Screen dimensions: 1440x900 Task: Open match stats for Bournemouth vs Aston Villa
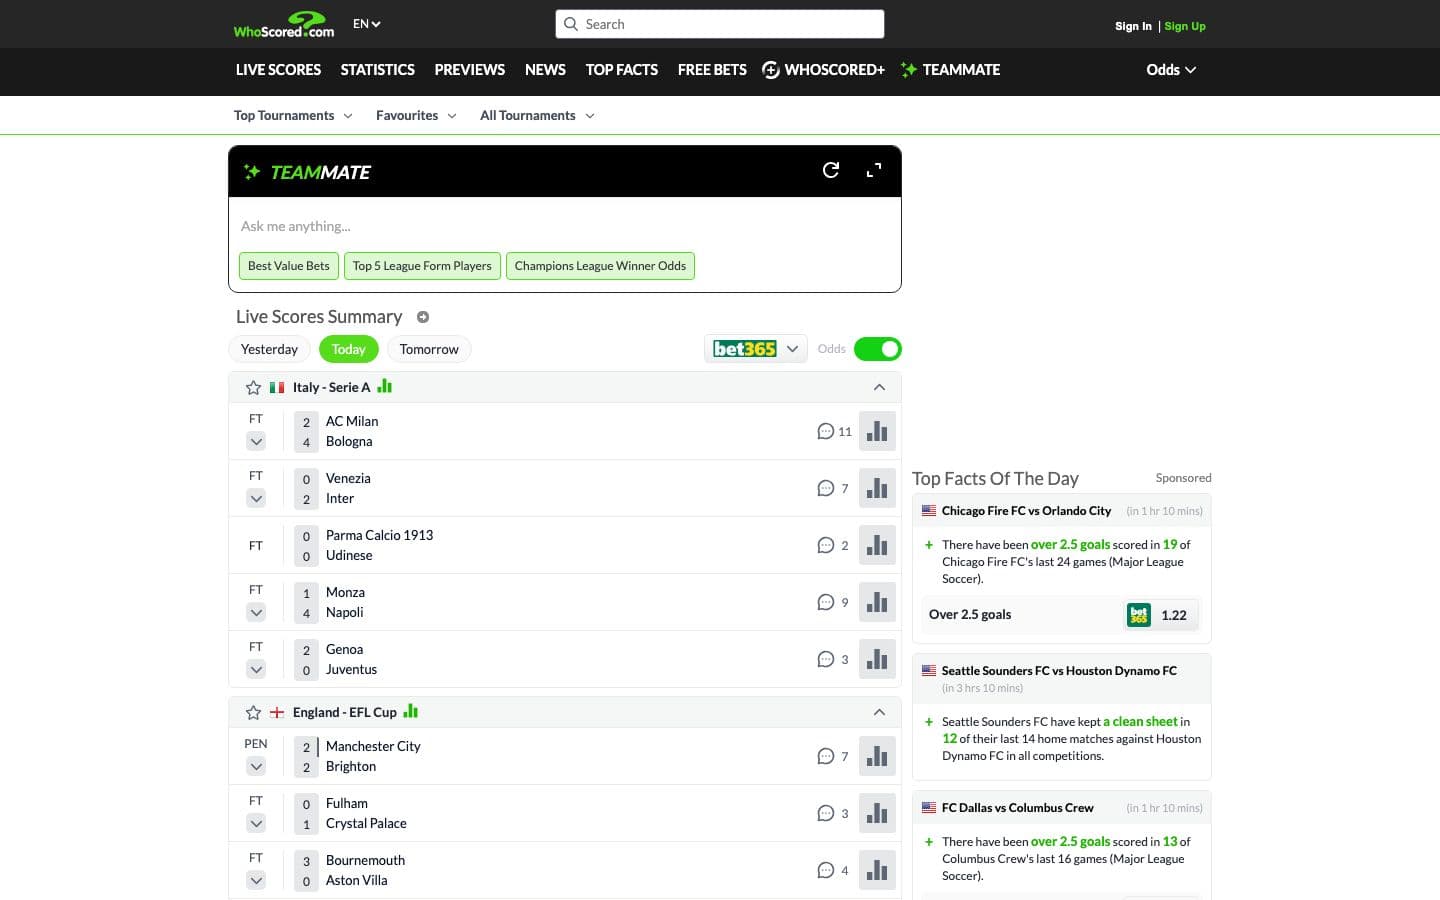click(877, 870)
